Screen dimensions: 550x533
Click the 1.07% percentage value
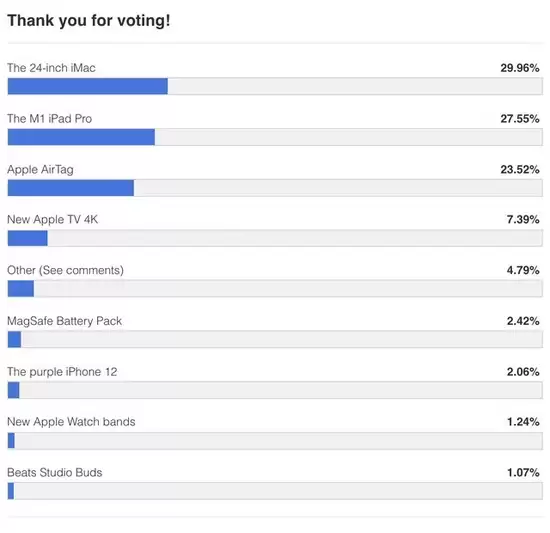point(523,472)
